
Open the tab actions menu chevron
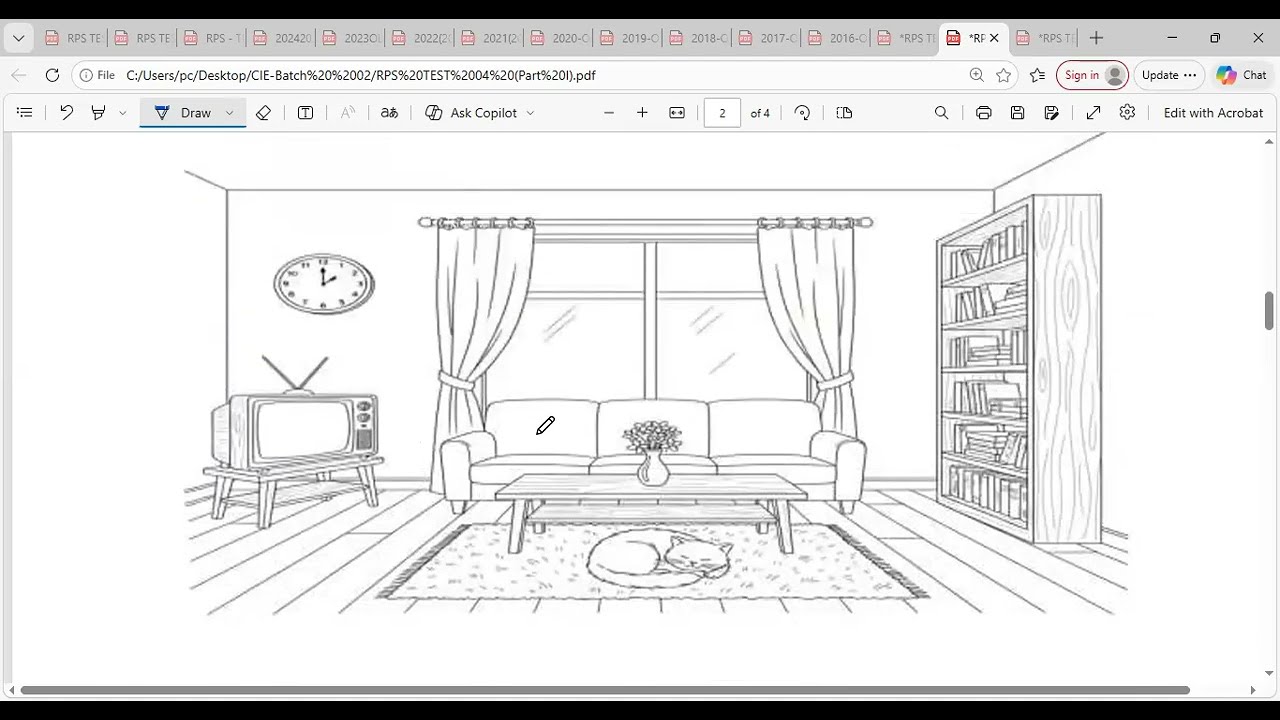click(18, 38)
